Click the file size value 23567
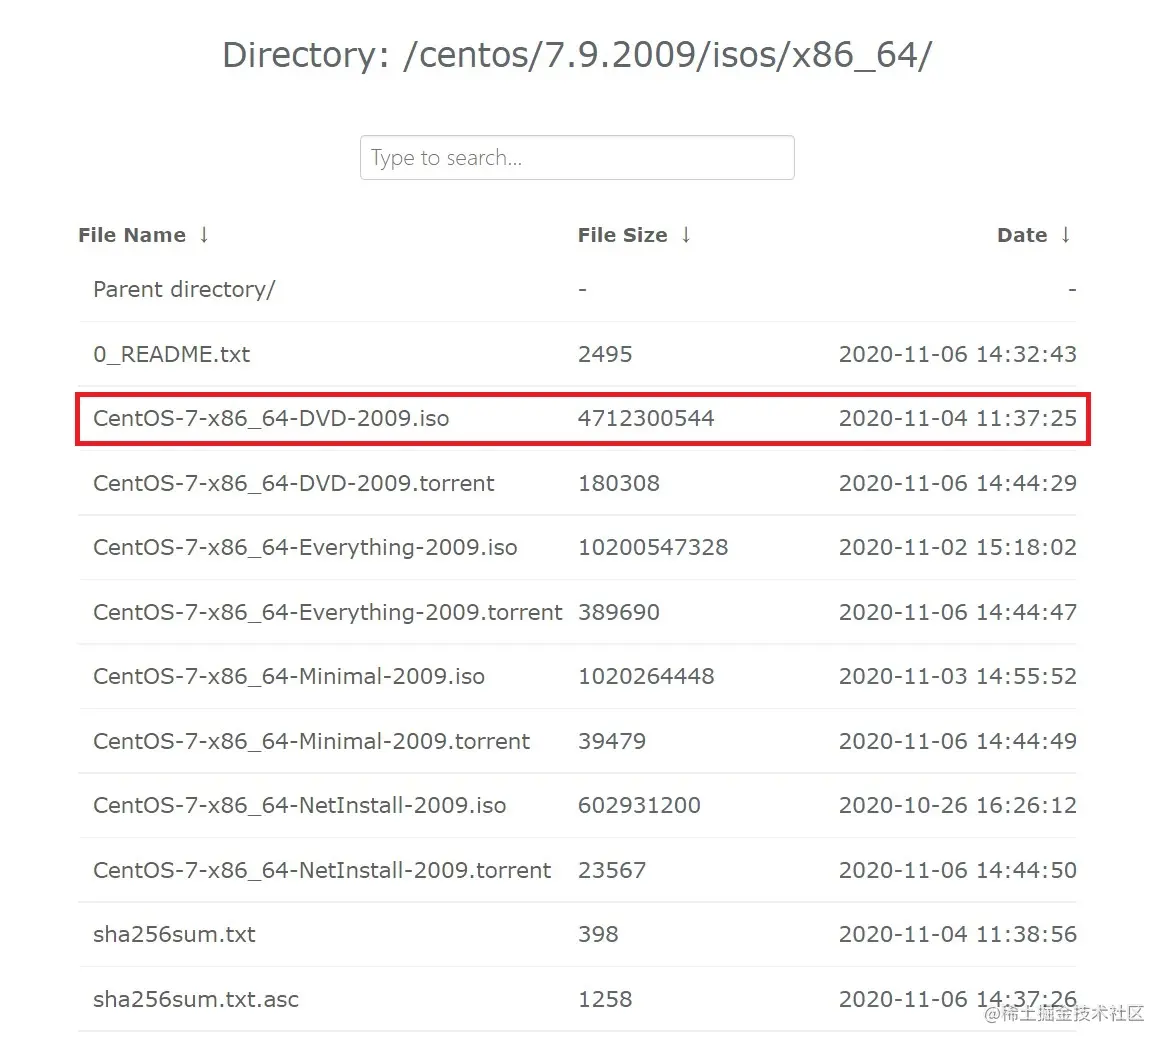The image size is (1172, 1051). click(x=611, y=871)
